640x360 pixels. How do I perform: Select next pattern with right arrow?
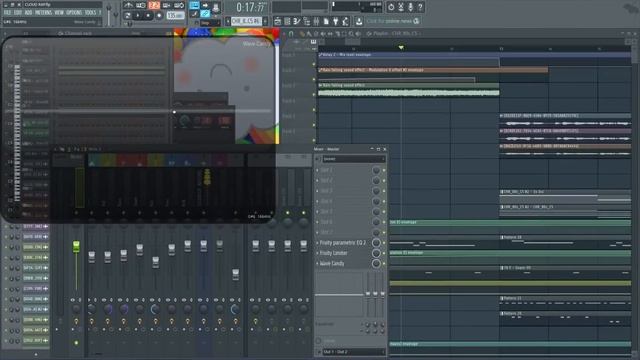pyautogui.click(x=265, y=21)
